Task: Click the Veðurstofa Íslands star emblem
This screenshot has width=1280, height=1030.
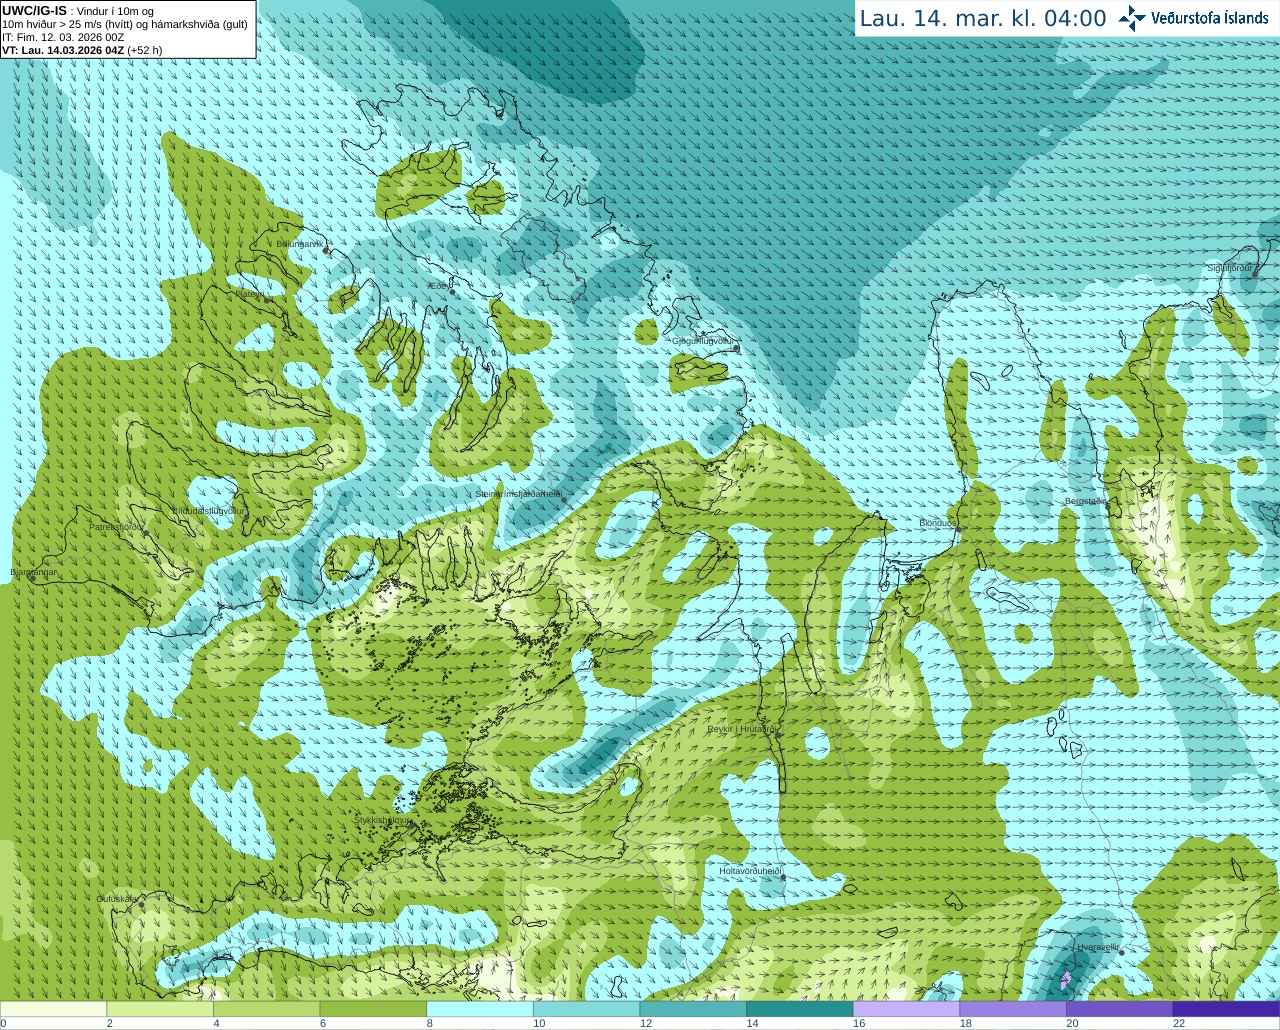Action: click(1132, 18)
